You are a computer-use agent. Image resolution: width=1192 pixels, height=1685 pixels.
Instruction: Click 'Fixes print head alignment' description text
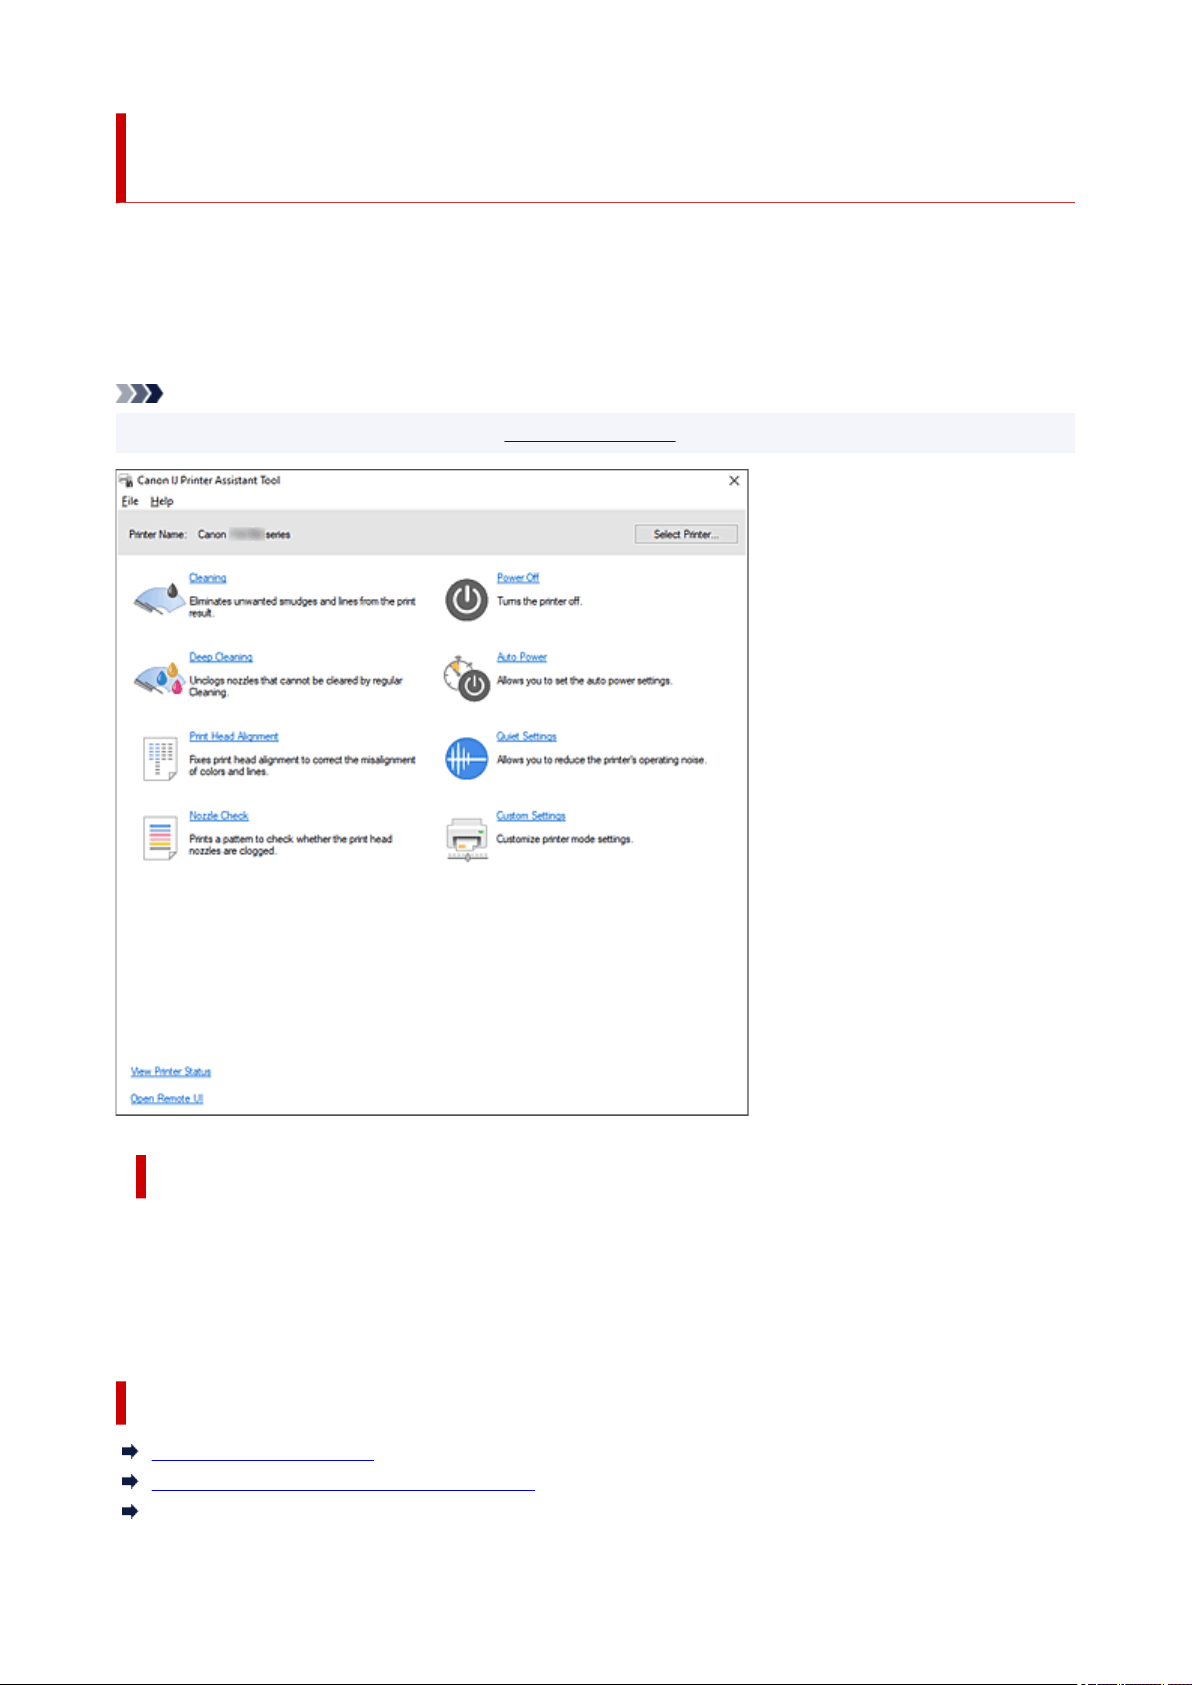coord(302,765)
